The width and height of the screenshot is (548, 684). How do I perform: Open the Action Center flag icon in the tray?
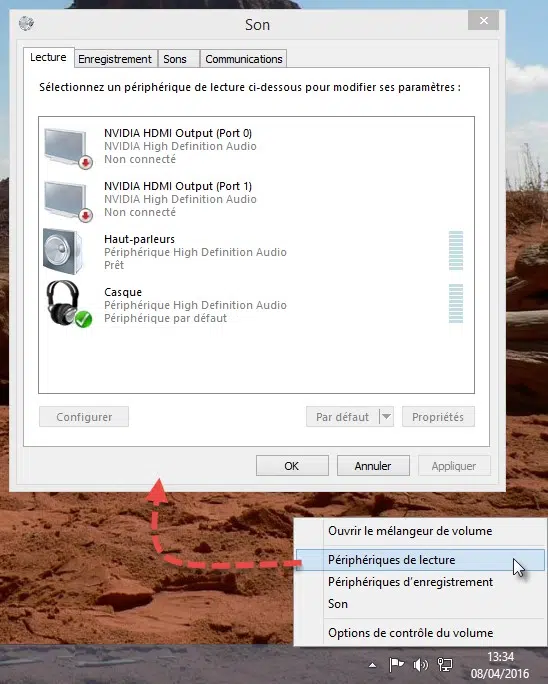[x=396, y=665]
